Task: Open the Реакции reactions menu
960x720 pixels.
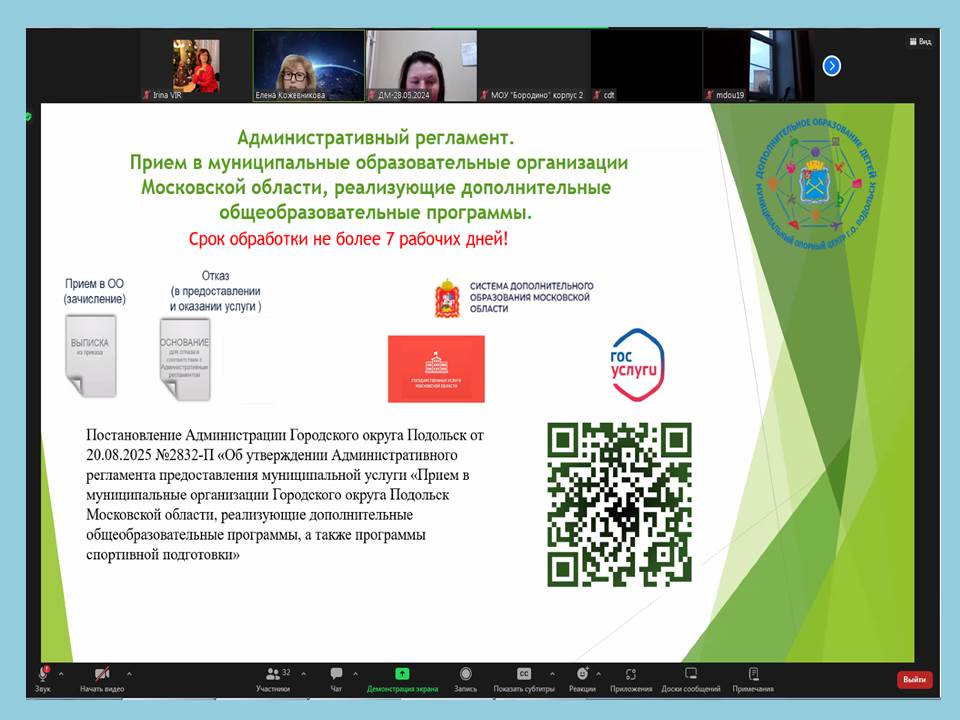Action: pyautogui.click(x=582, y=675)
